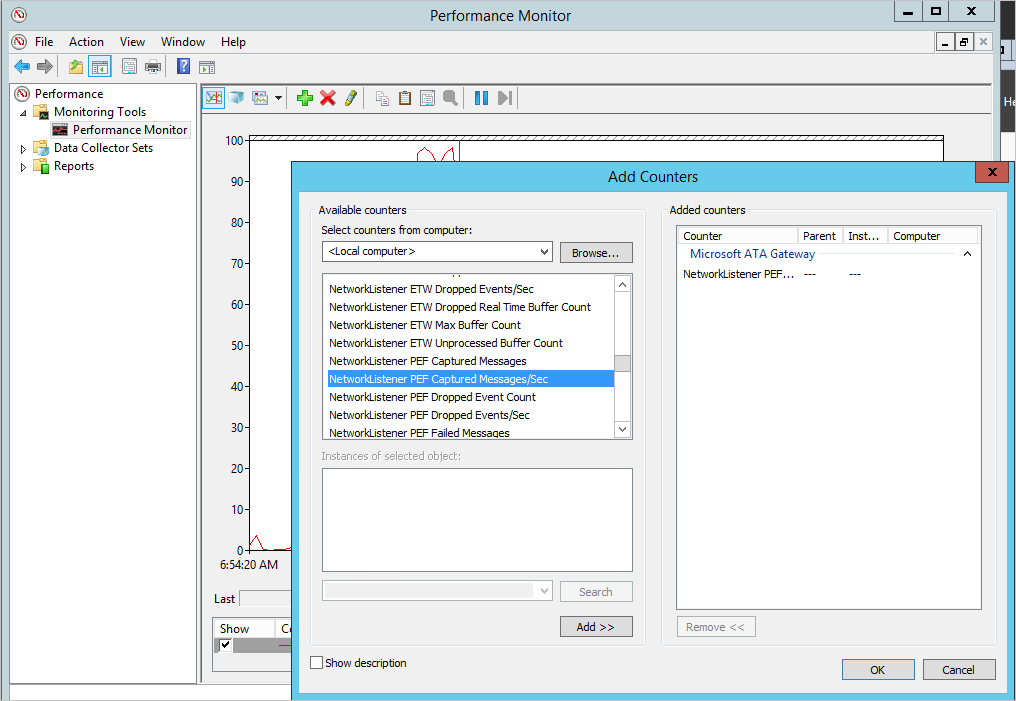Click the Back arrow in main toolbar
The height and width of the screenshot is (701, 1016).
22,66
